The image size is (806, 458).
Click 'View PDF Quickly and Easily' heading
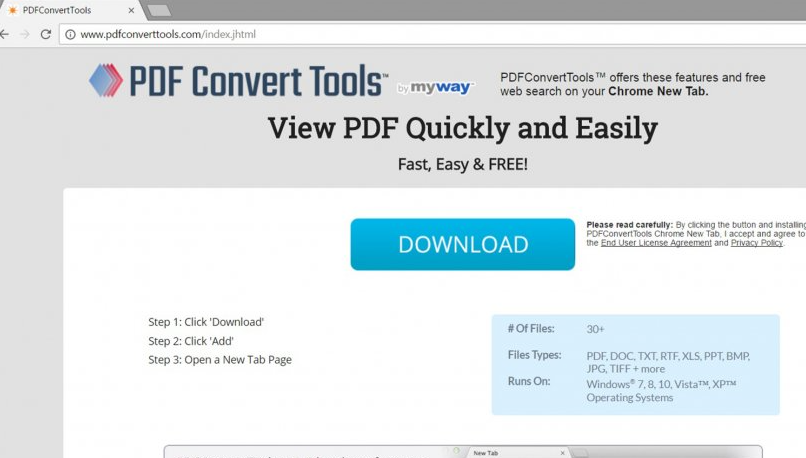coord(463,127)
